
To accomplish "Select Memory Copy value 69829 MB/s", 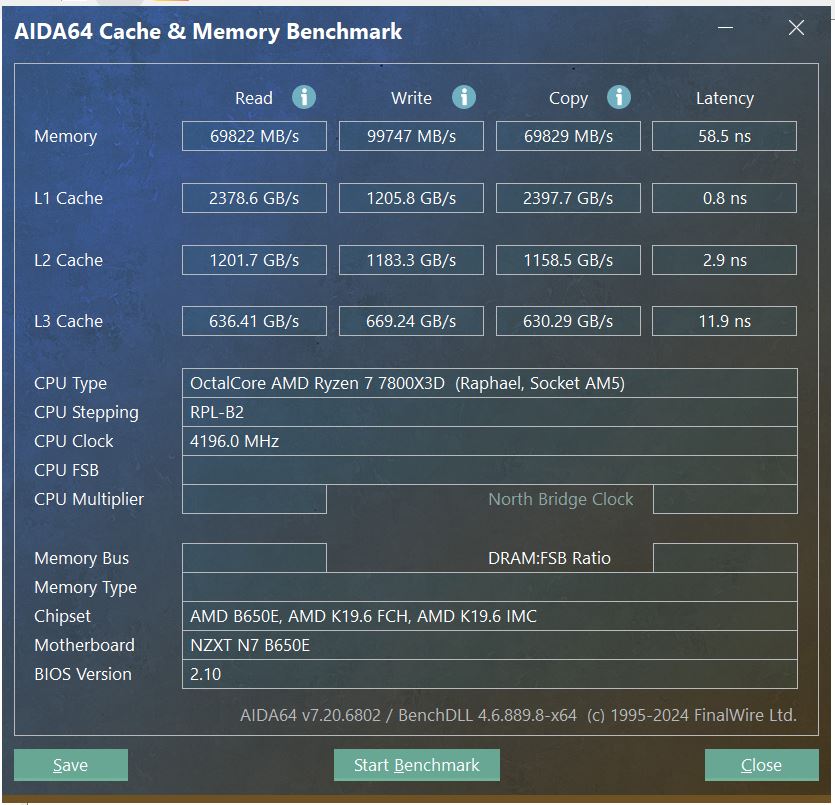I will (x=568, y=136).
